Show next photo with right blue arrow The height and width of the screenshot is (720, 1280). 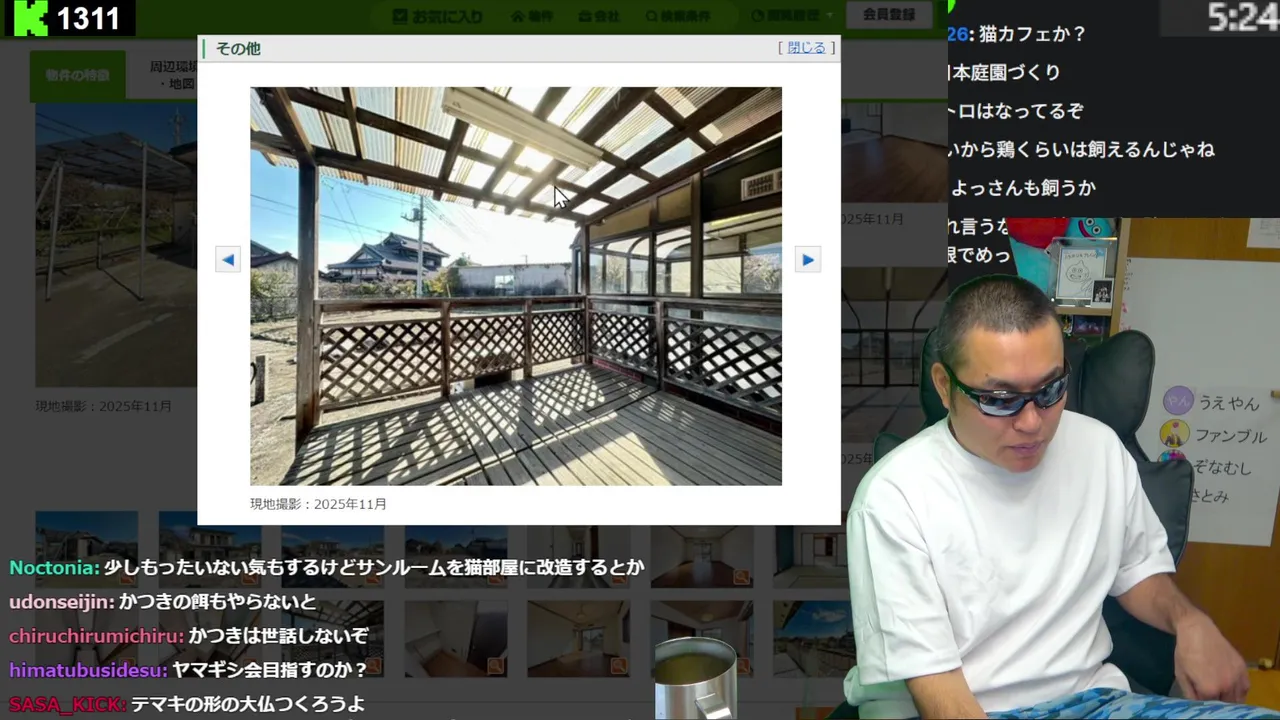coord(807,260)
